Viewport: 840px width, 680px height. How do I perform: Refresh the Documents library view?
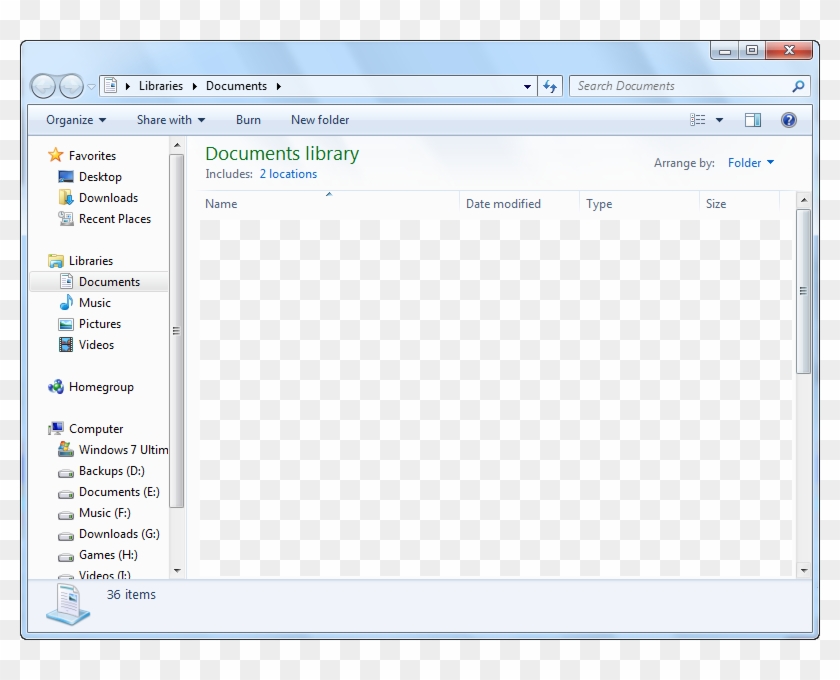549,86
